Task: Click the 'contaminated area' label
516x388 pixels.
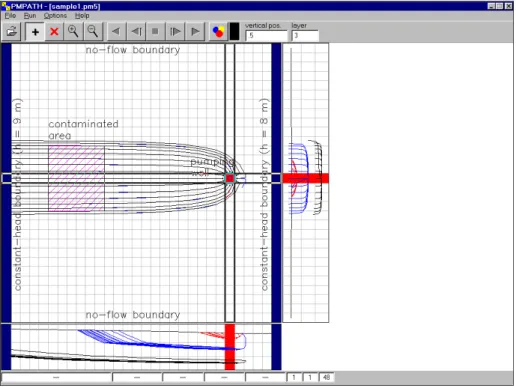Action: click(x=83, y=130)
